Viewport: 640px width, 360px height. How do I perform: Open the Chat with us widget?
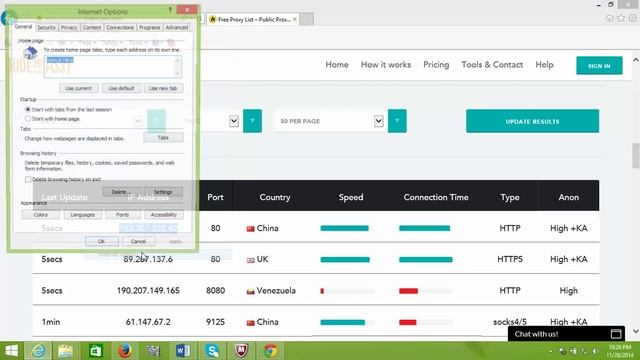[566, 334]
